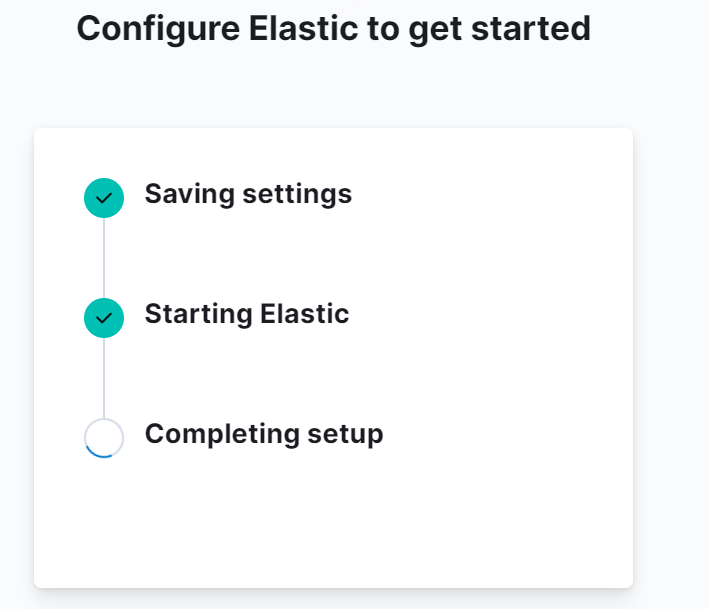Click the word 'Elastic' in the page heading

[303, 28]
